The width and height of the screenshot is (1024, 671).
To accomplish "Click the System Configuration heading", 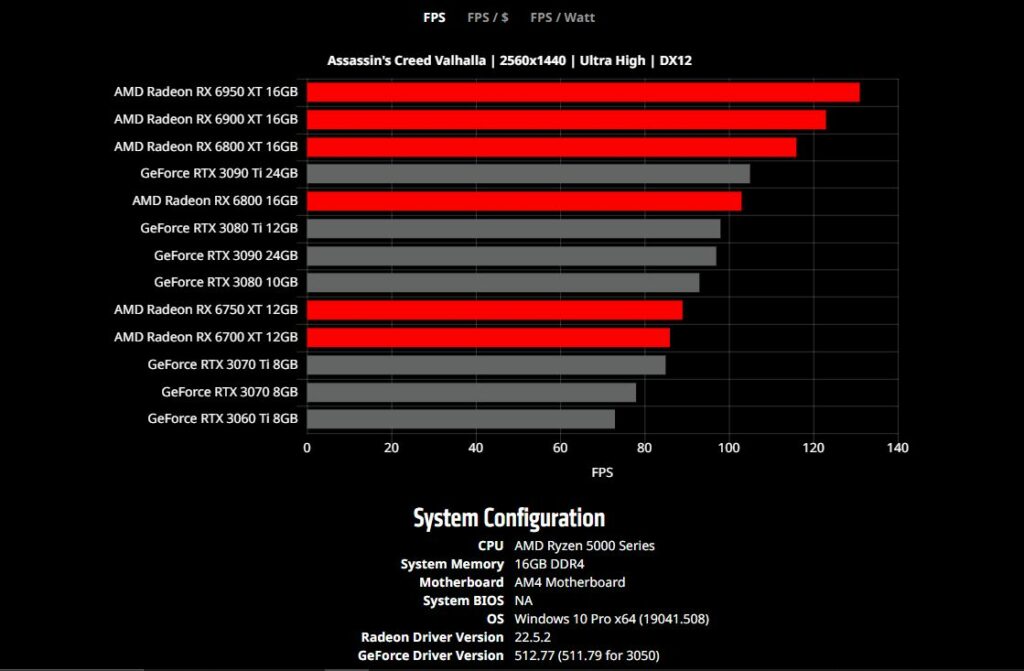I will click(509, 518).
